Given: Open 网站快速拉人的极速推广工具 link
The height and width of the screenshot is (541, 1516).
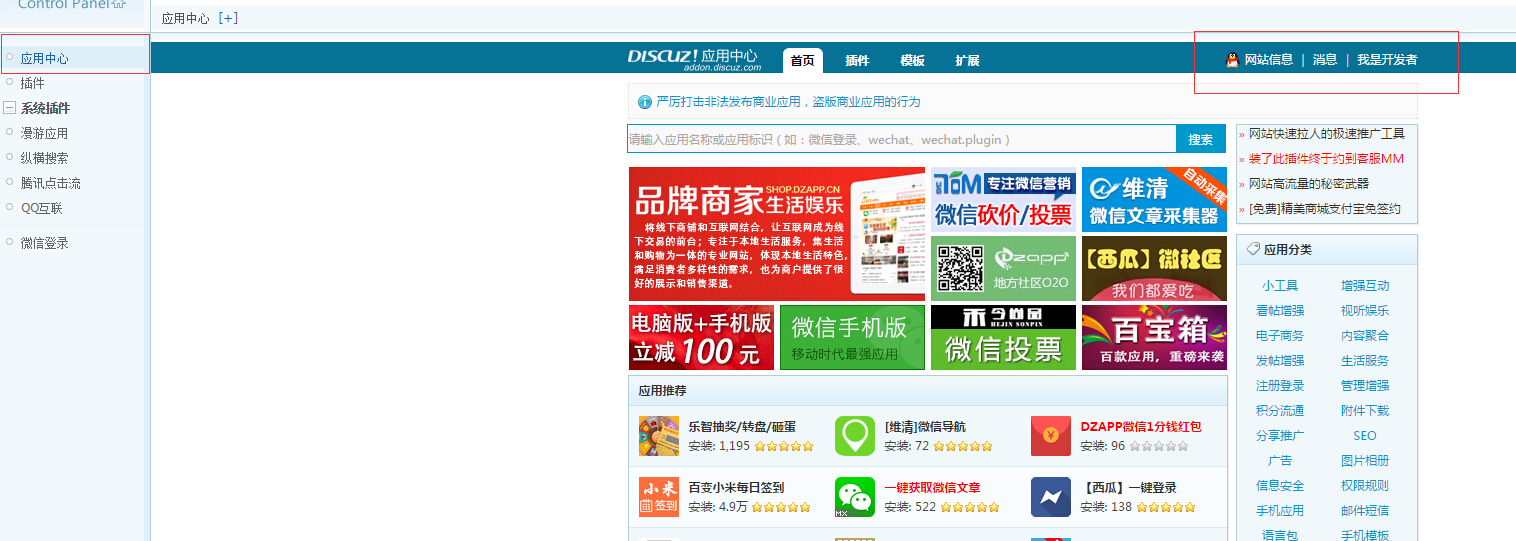Looking at the screenshot, I should (x=1326, y=134).
